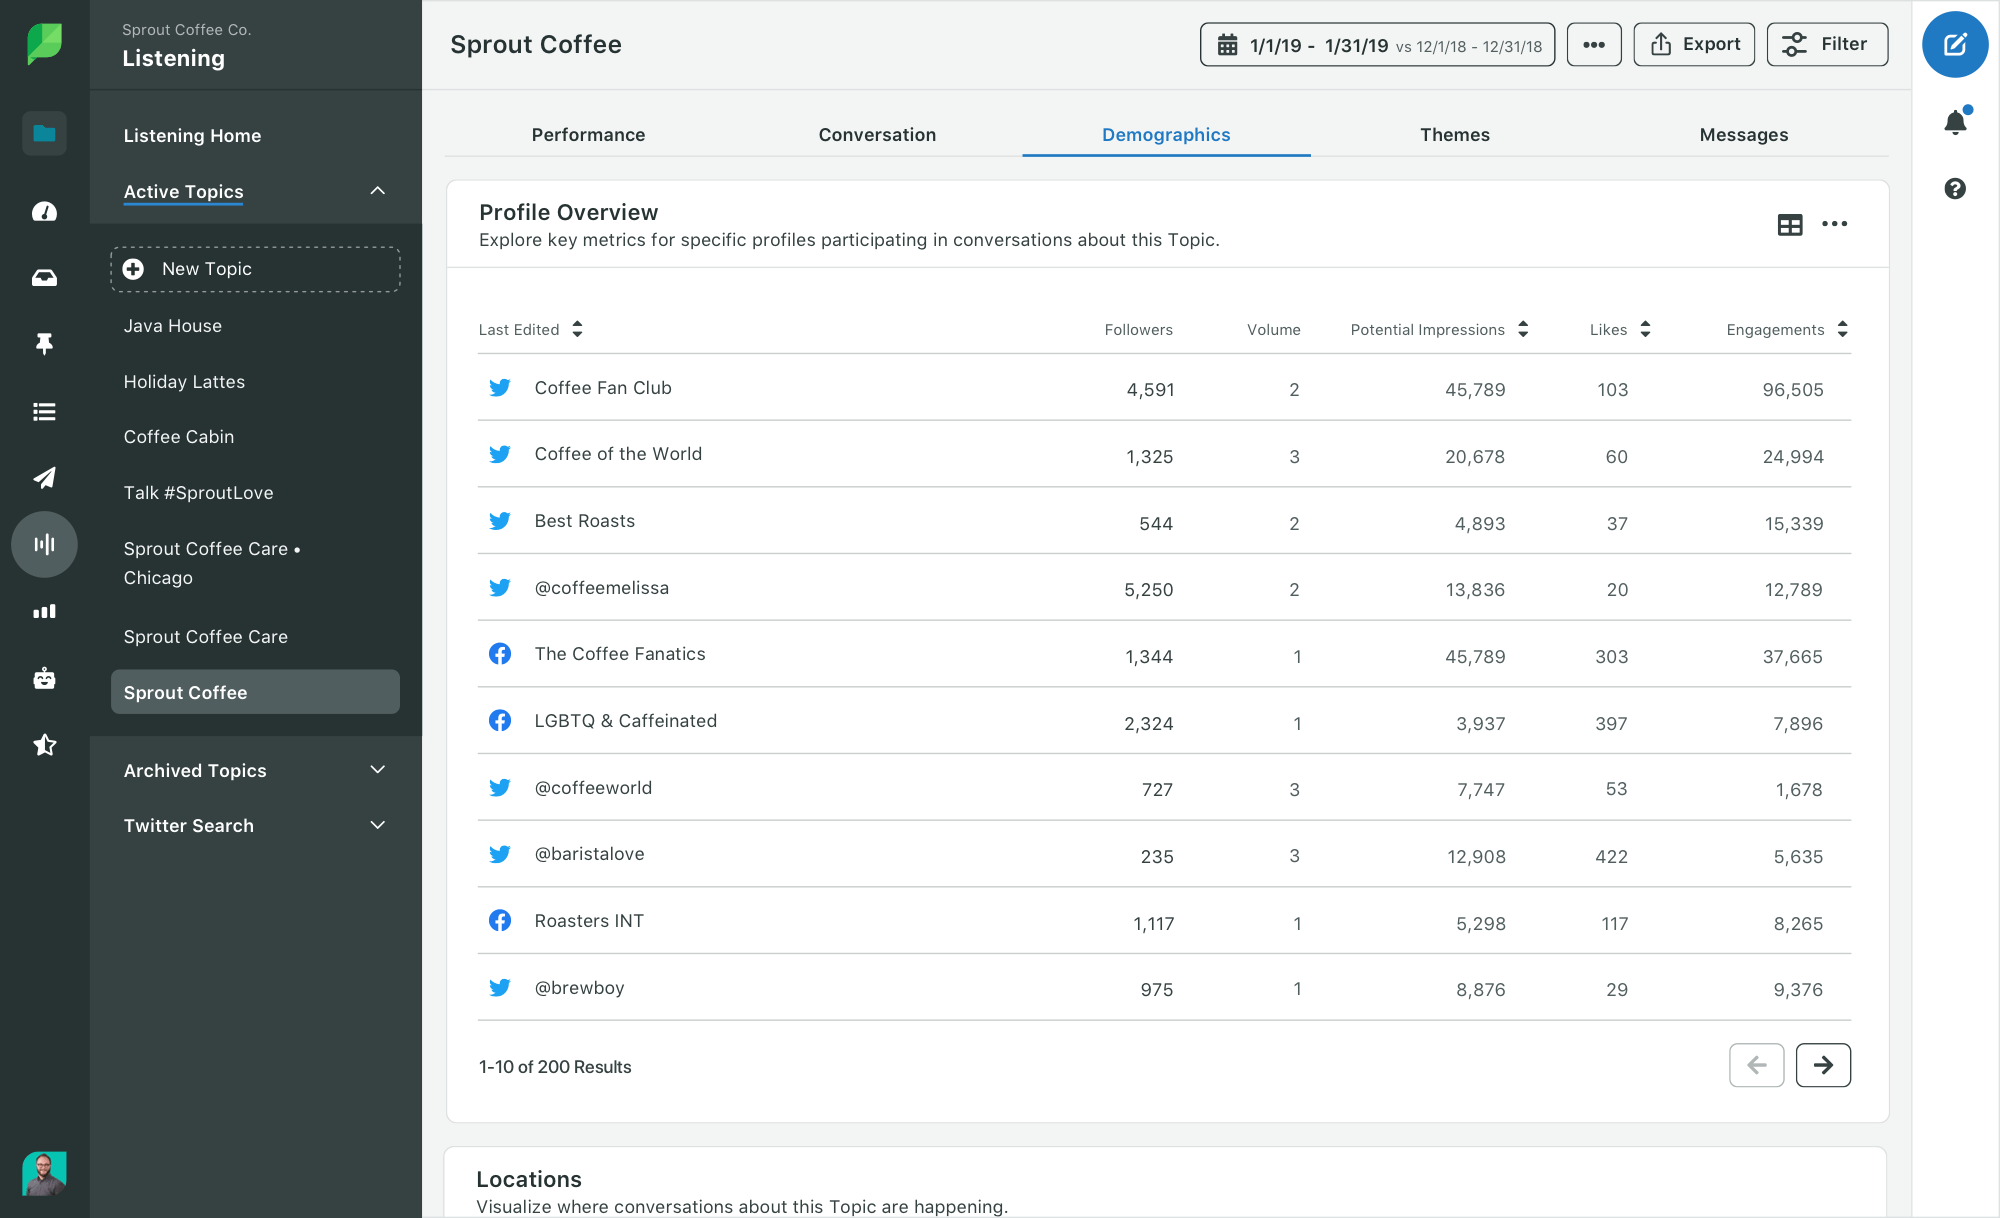Click the Twitter icon for @brewboy
2000x1218 pixels.
(x=500, y=988)
